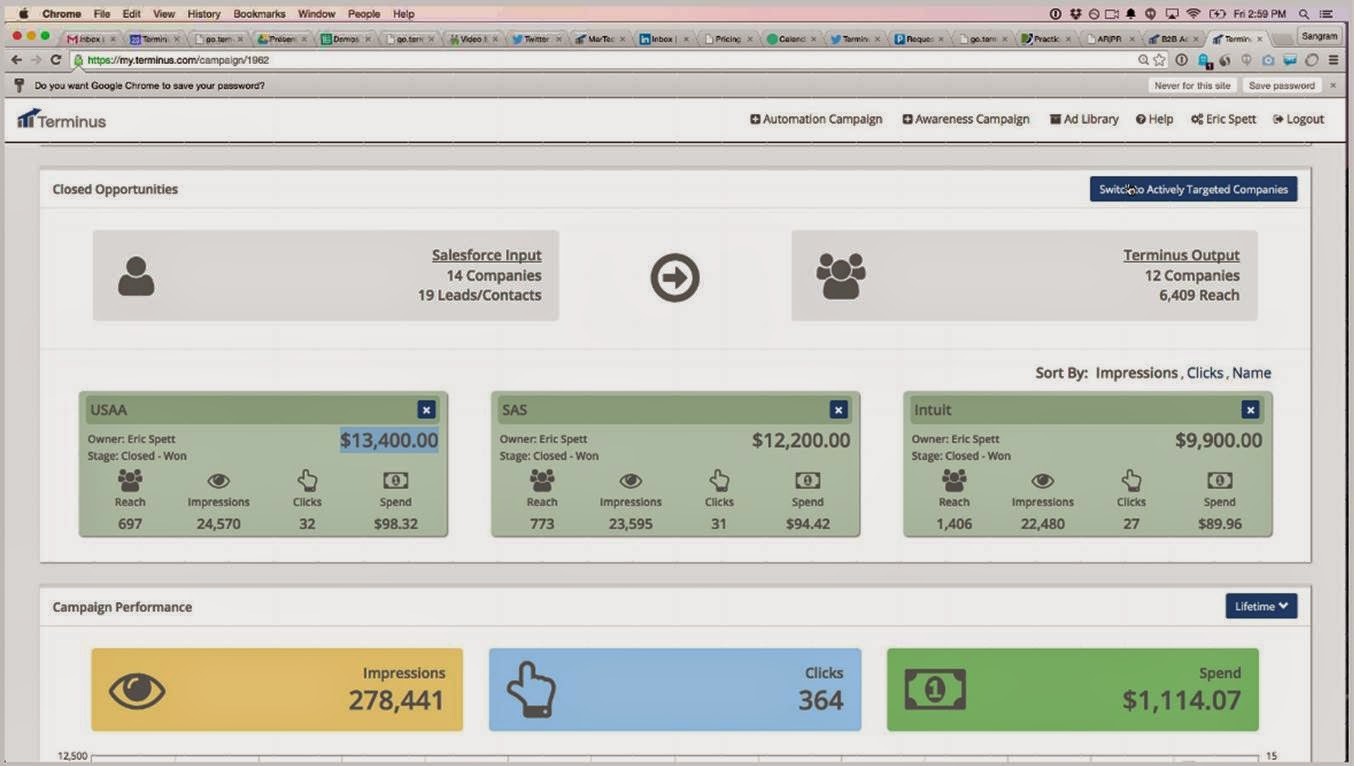Image resolution: width=1354 pixels, height=766 pixels.
Task: Click the Spend money icon on SAS card
Action: click(x=807, y=481)
